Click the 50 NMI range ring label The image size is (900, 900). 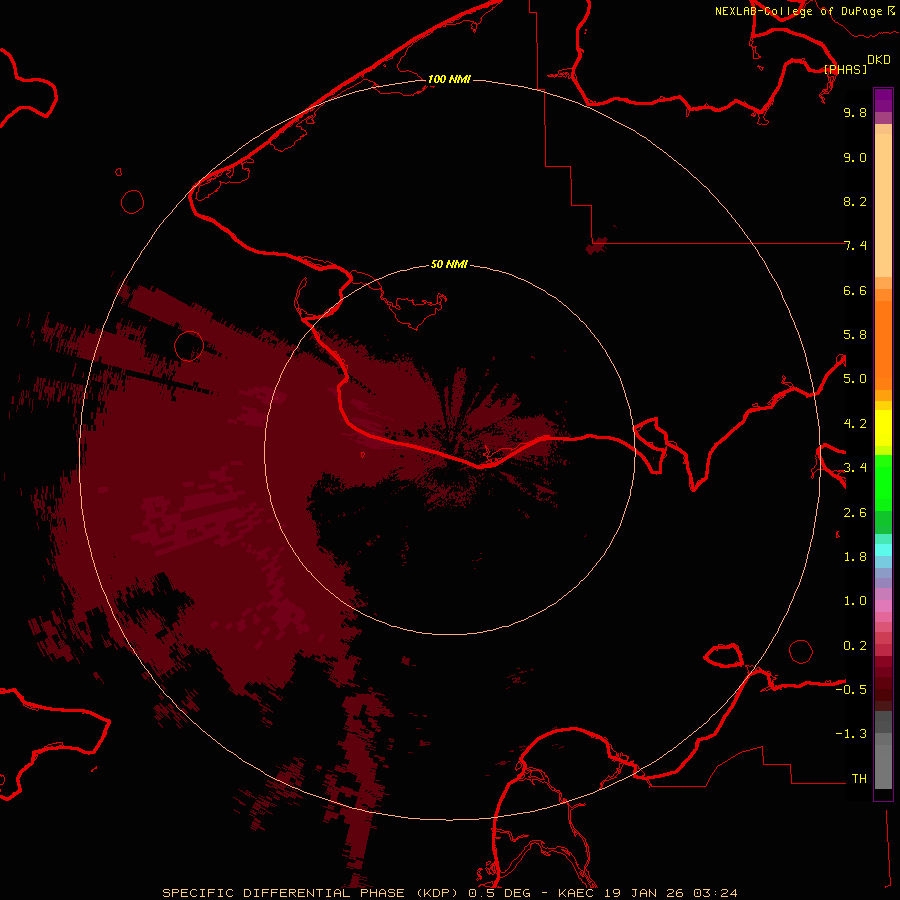(x=449, y=265)
